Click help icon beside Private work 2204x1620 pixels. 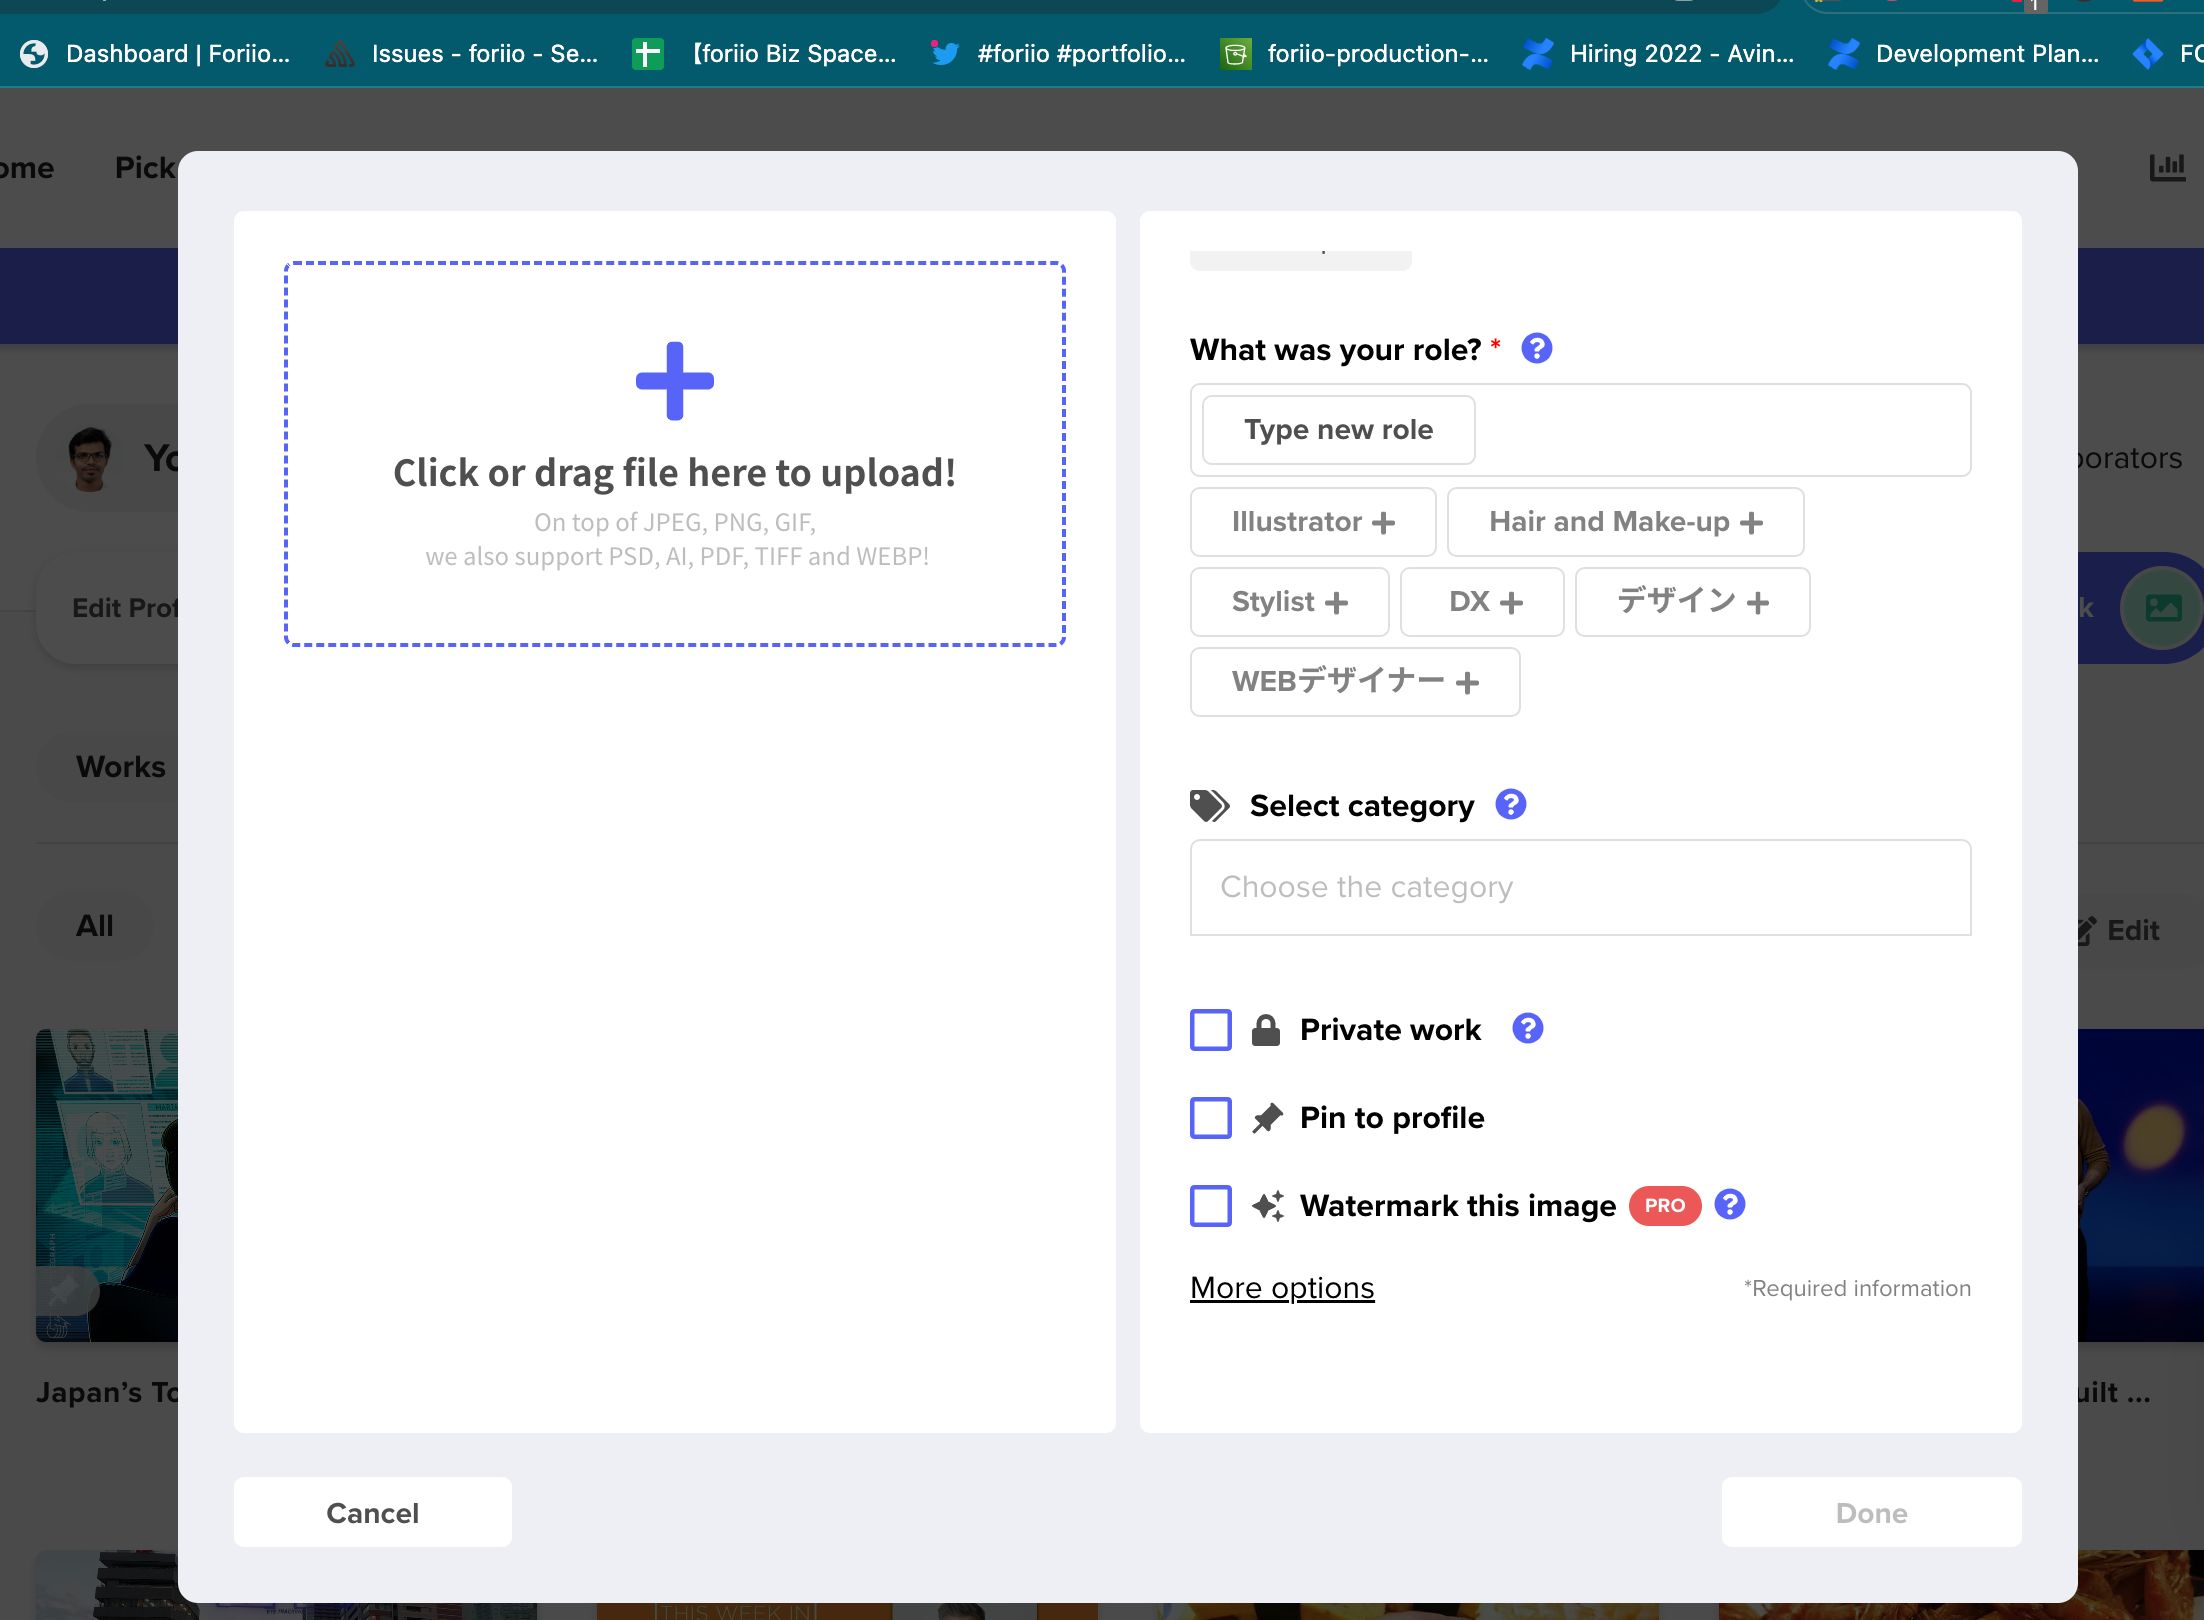(x=1527, y=1029)
